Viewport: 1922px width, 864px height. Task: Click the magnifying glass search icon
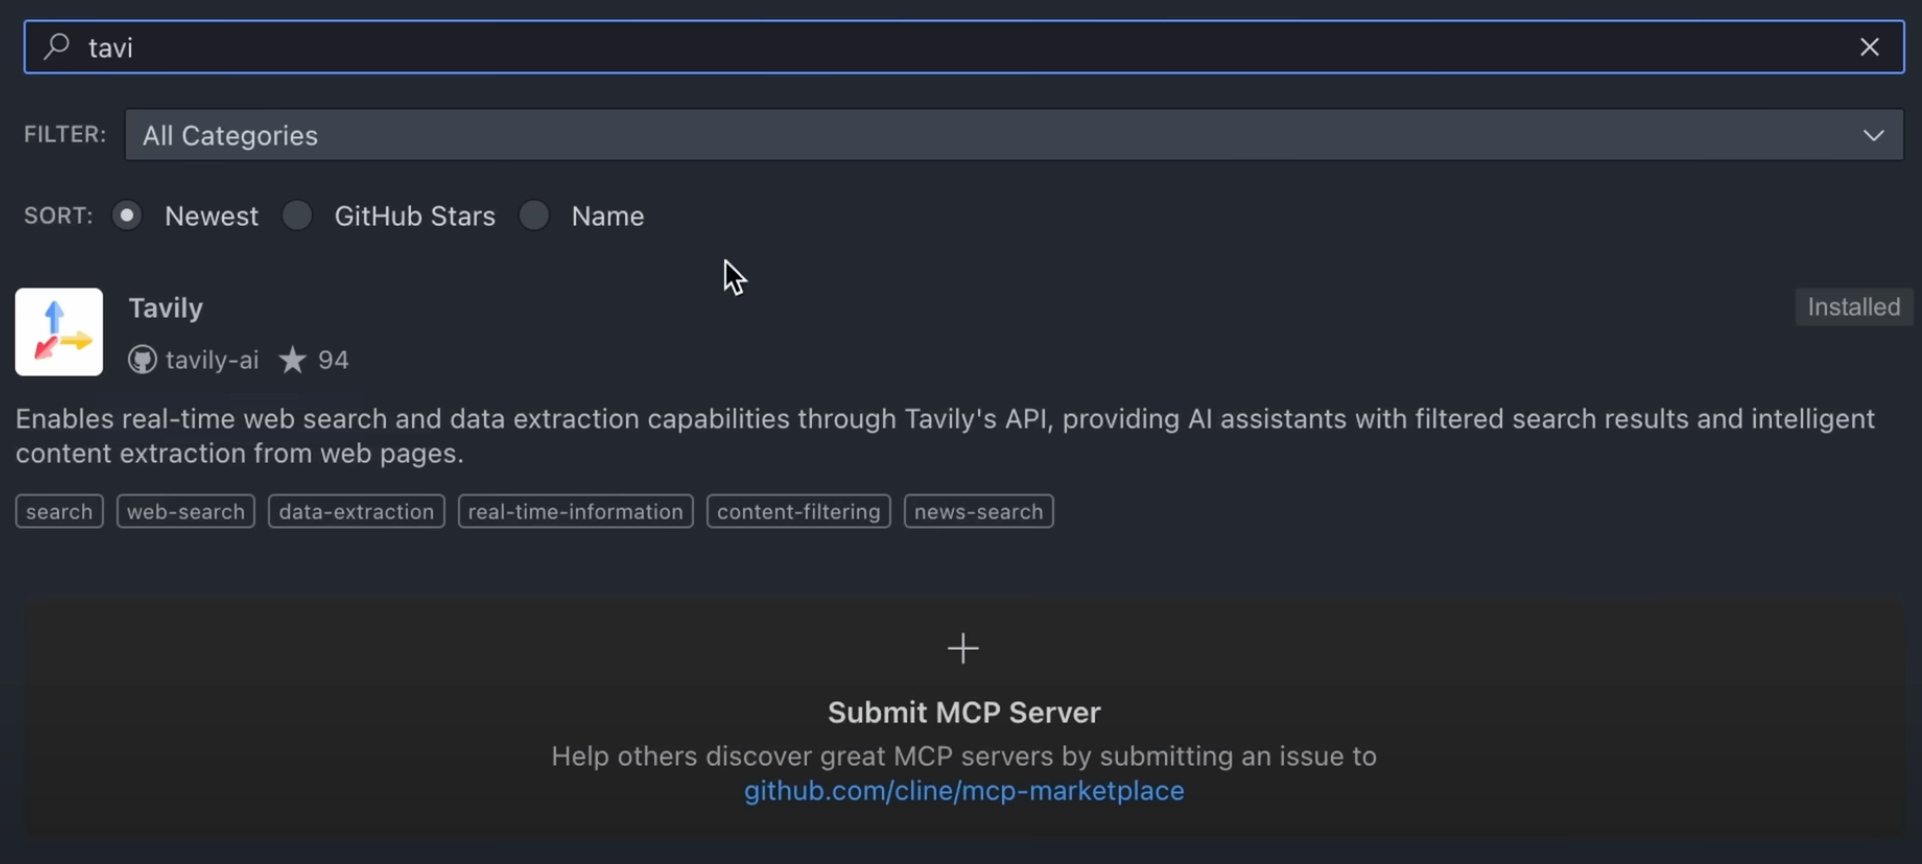click(x=57, y=47)
